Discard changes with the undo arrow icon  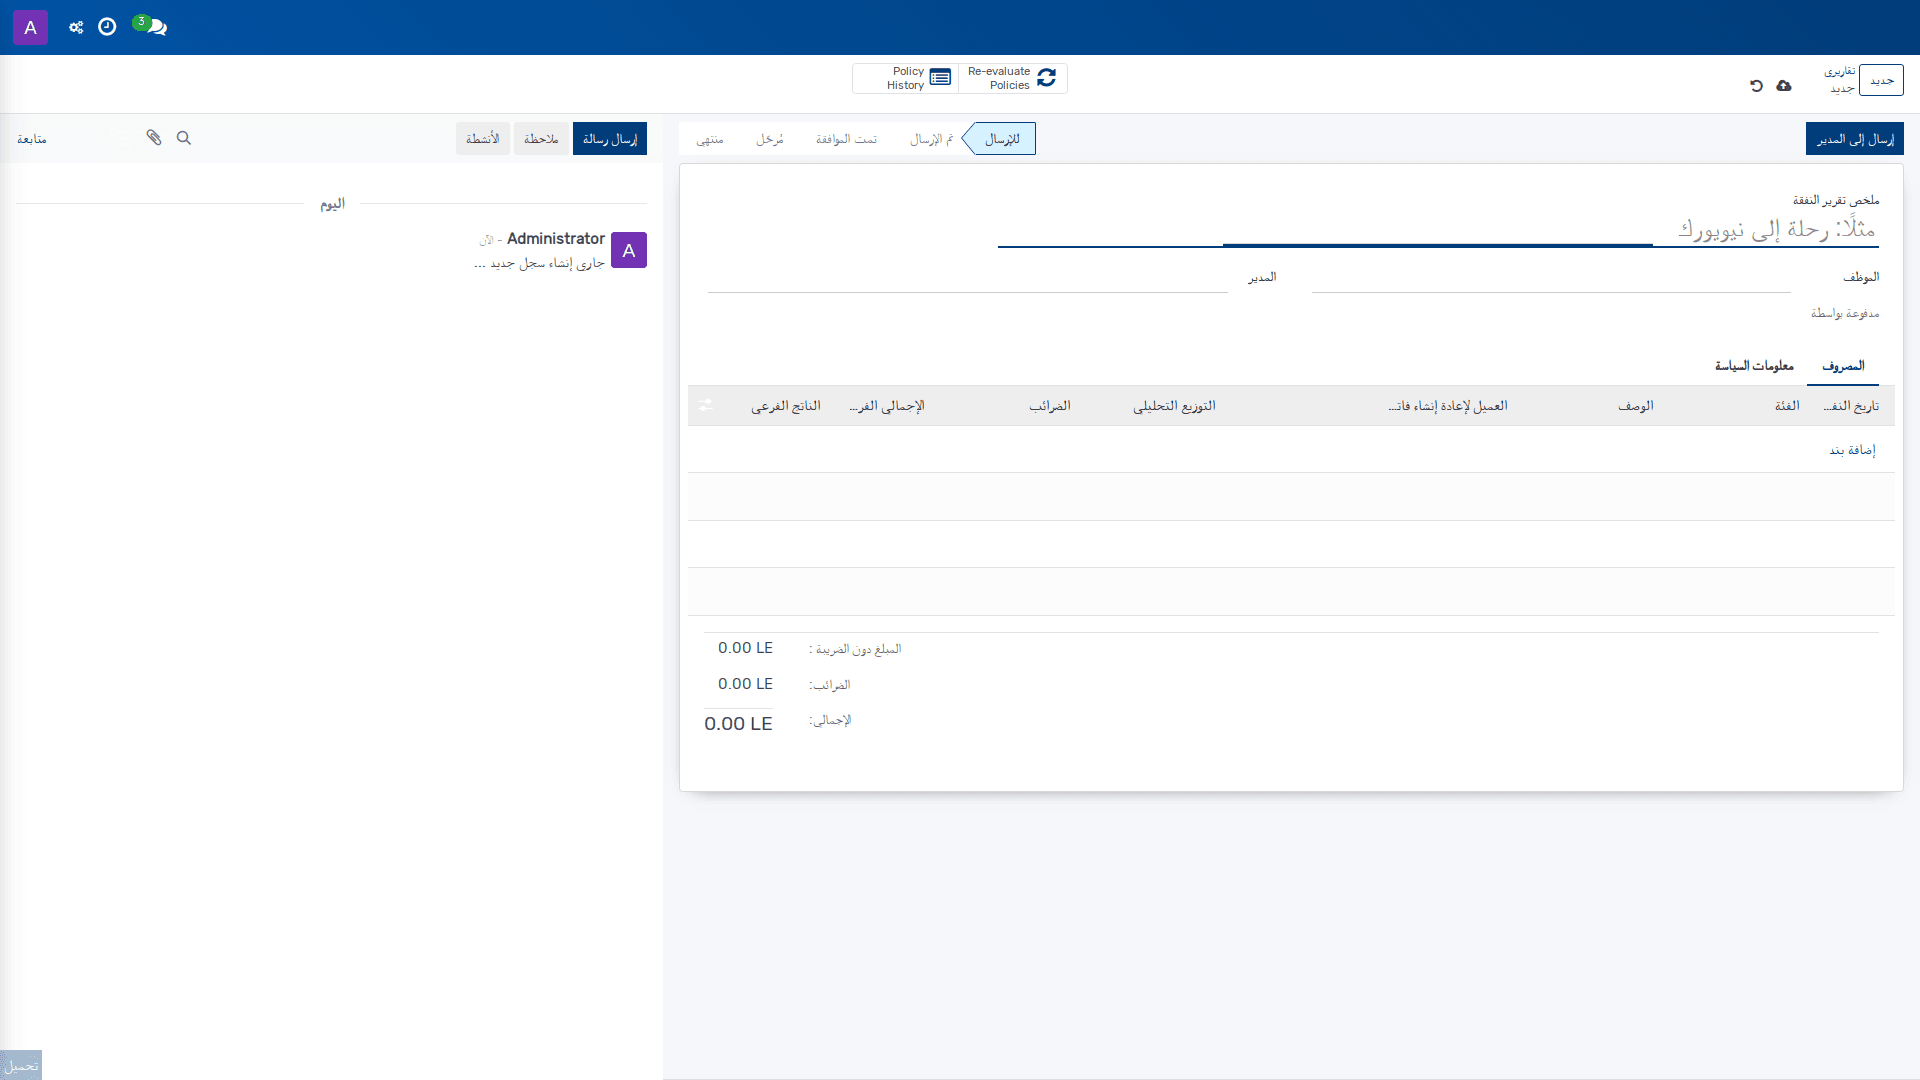click(1756, 86)
